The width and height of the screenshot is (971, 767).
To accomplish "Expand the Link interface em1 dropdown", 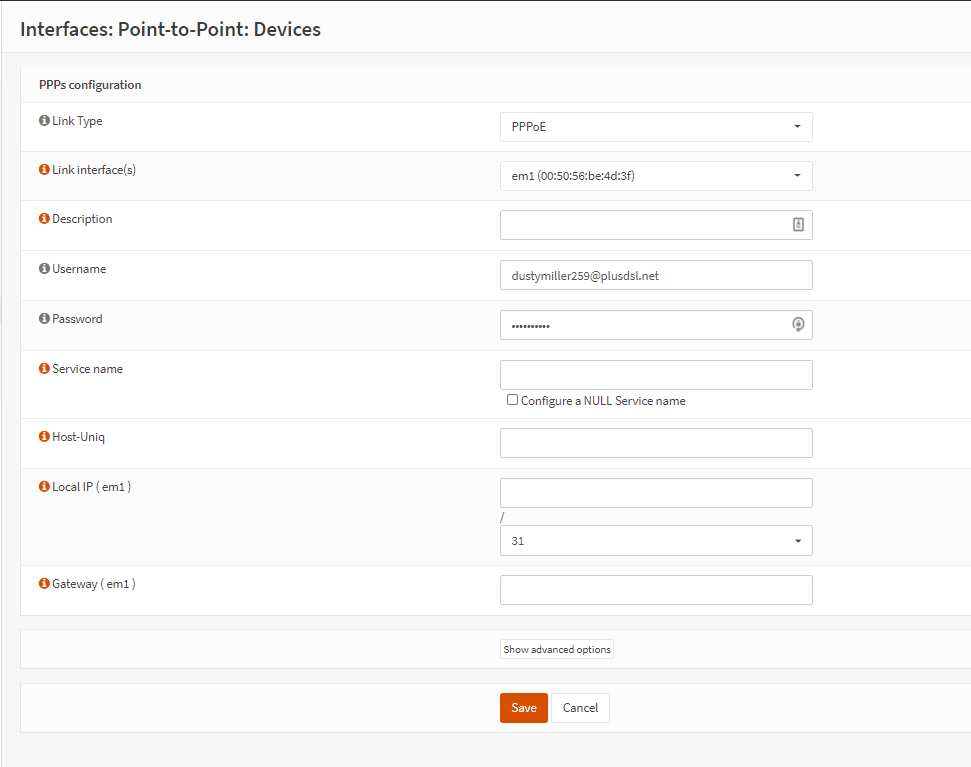I will [656, 176].
